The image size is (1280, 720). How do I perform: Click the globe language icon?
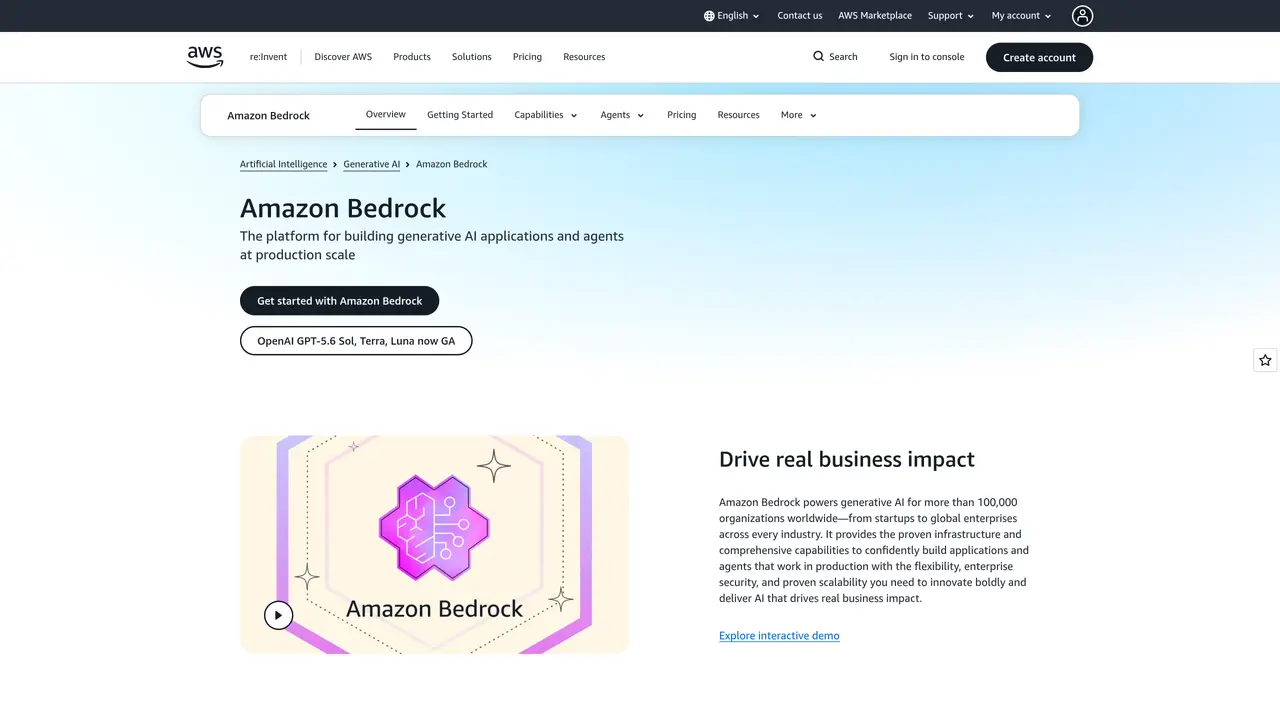[x=709, y=16]
